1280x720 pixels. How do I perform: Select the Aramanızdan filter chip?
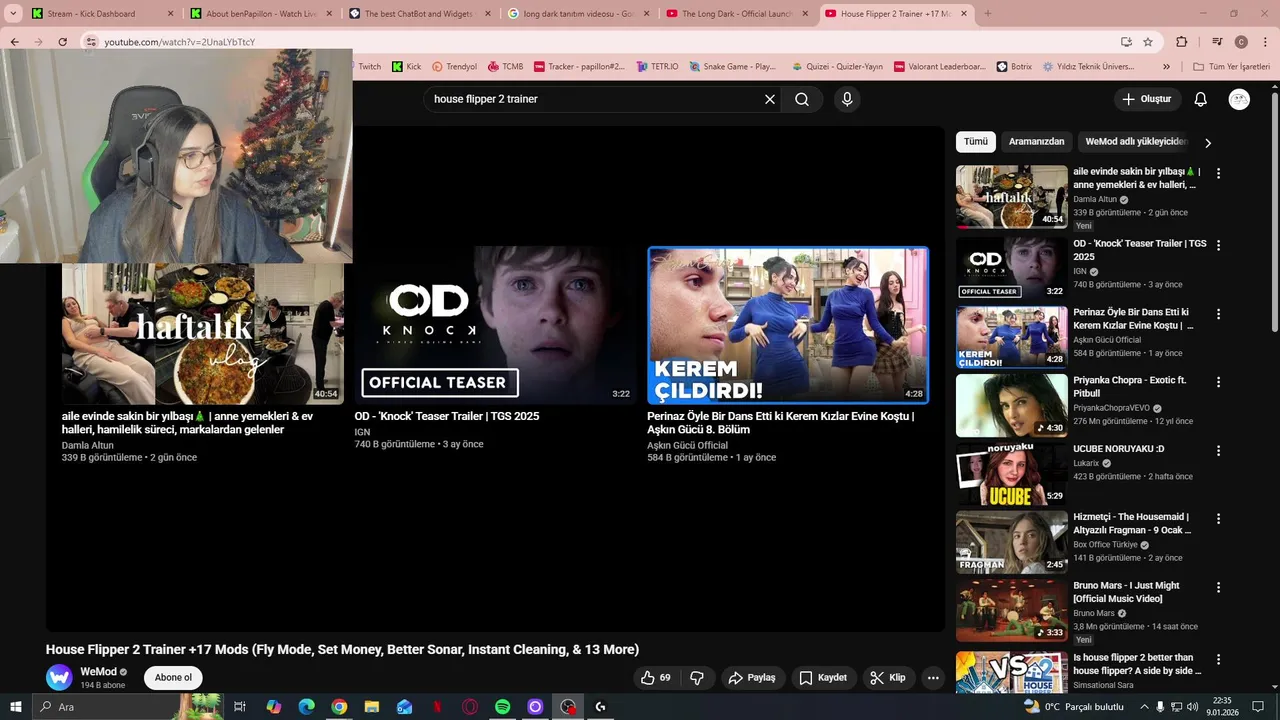pos(1036,142)
